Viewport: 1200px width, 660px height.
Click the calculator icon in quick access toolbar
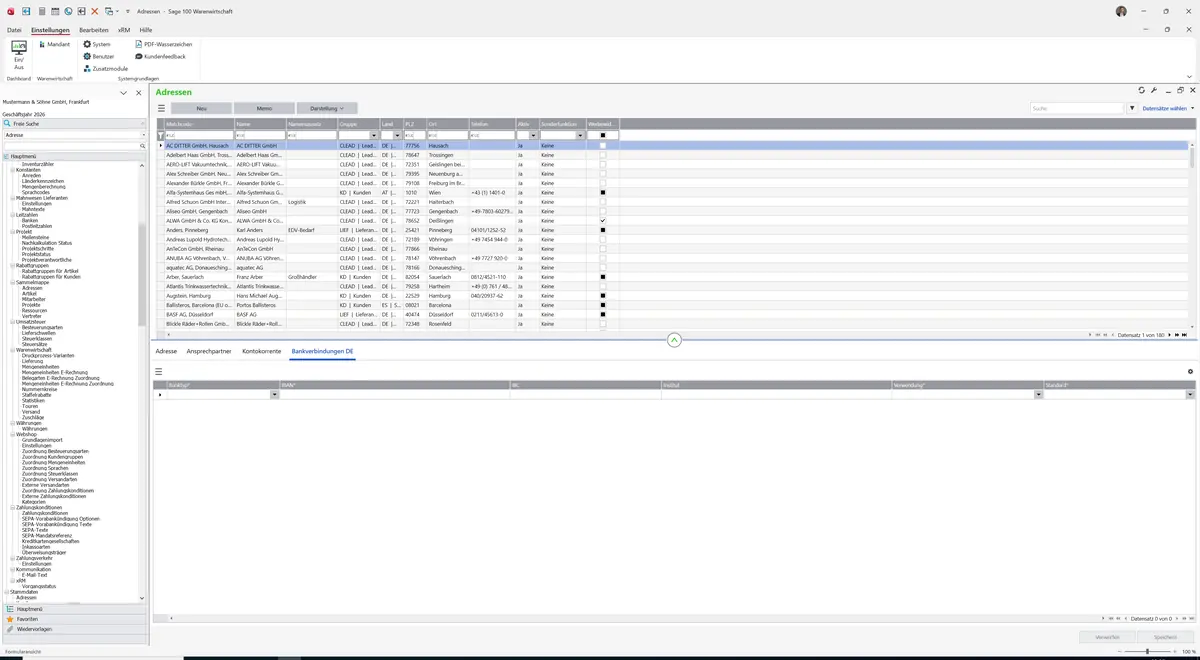click(x=40, y=11)
